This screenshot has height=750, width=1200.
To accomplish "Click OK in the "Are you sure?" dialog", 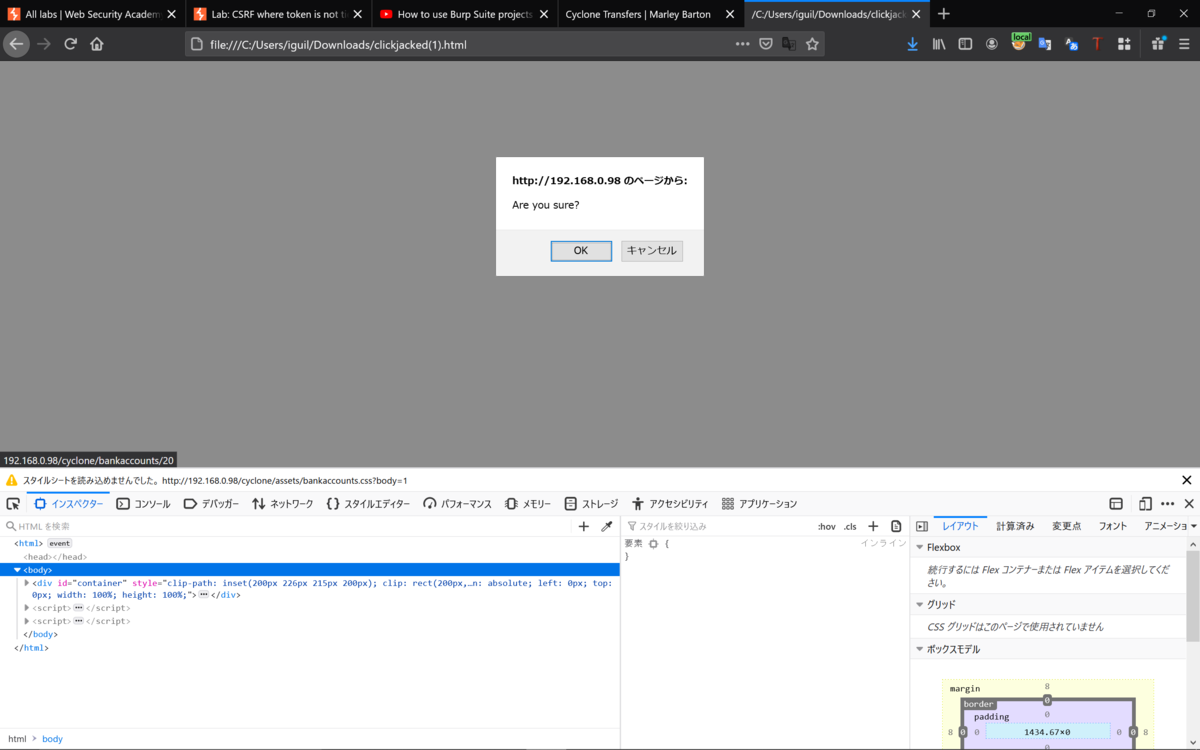I will click(581, 251).
